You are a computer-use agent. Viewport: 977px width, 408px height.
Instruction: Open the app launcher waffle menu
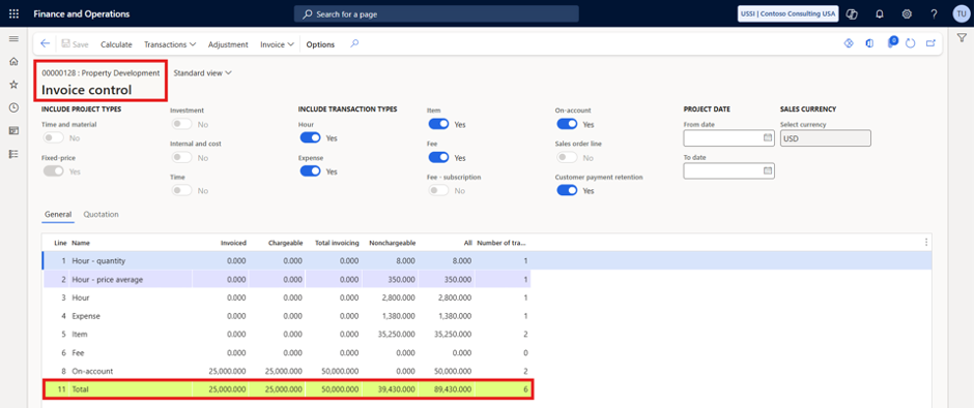click(x=14, y=14)
